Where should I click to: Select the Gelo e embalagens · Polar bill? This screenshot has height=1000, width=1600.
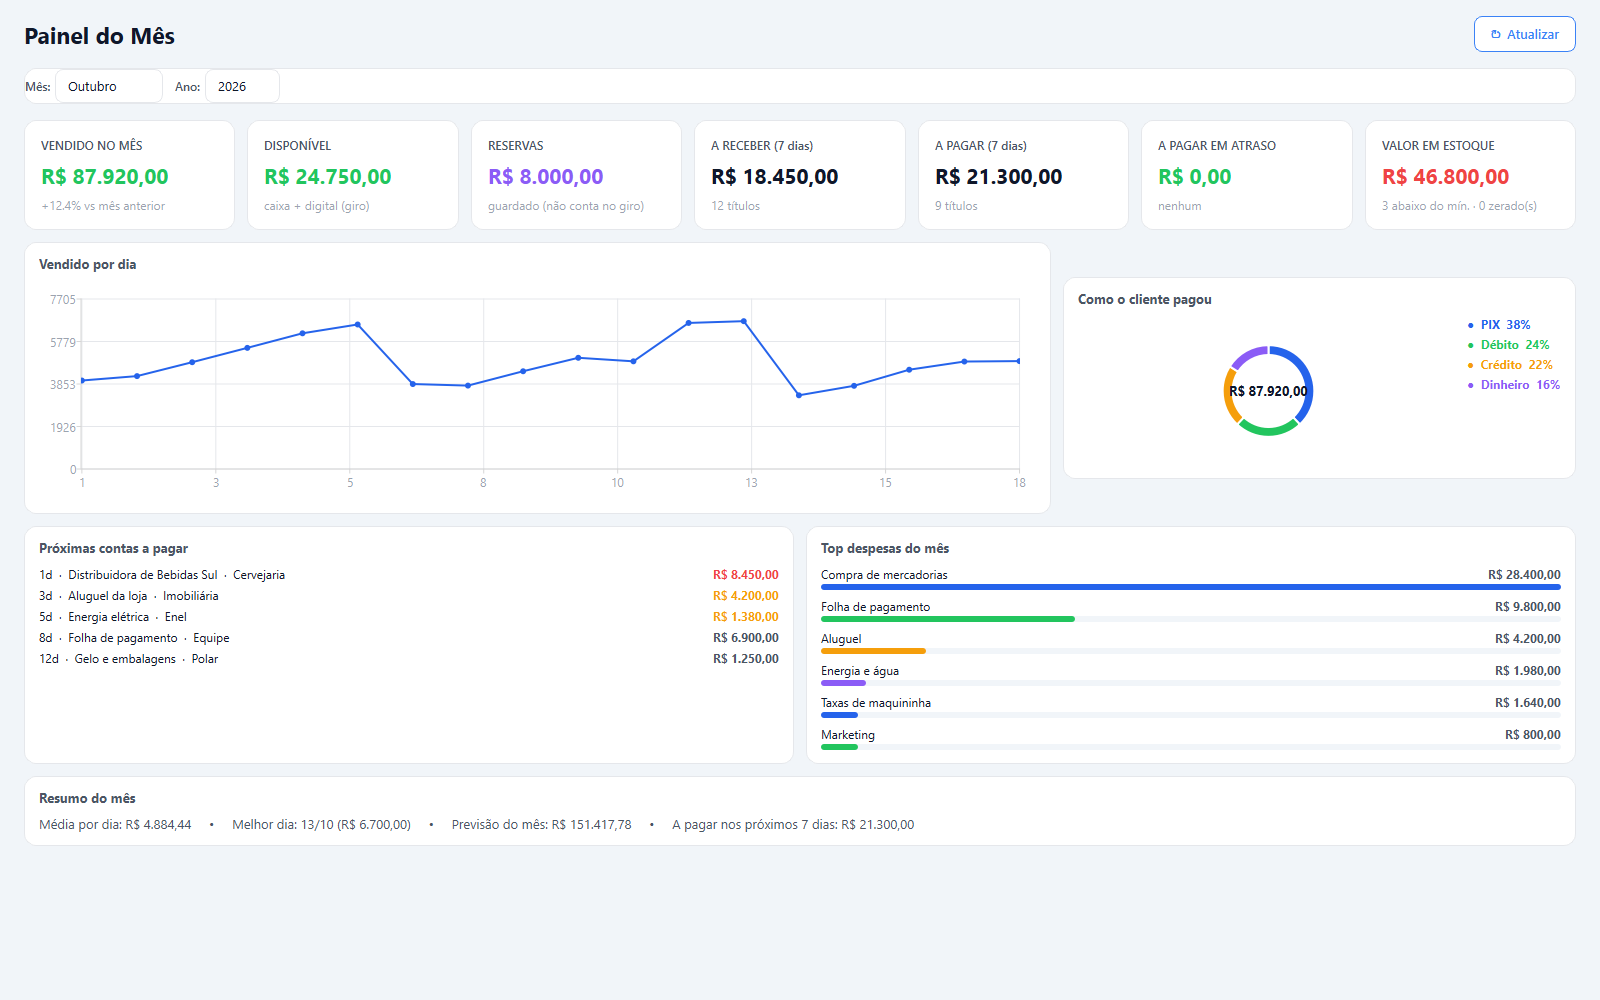click(409, 659)
